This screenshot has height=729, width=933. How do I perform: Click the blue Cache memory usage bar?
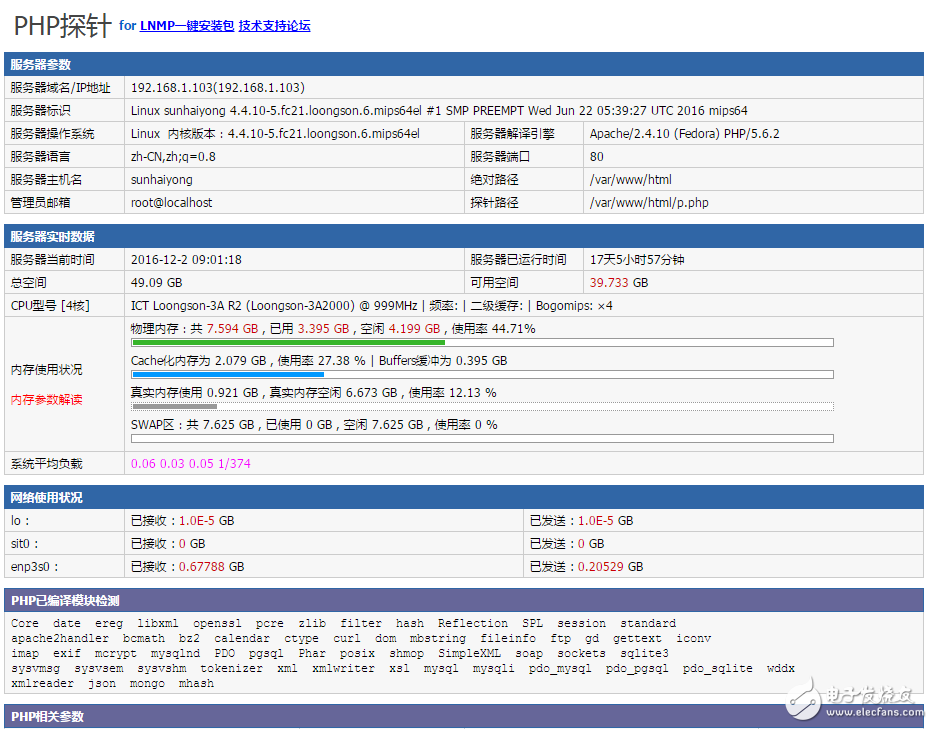click(x=227, y=375)
